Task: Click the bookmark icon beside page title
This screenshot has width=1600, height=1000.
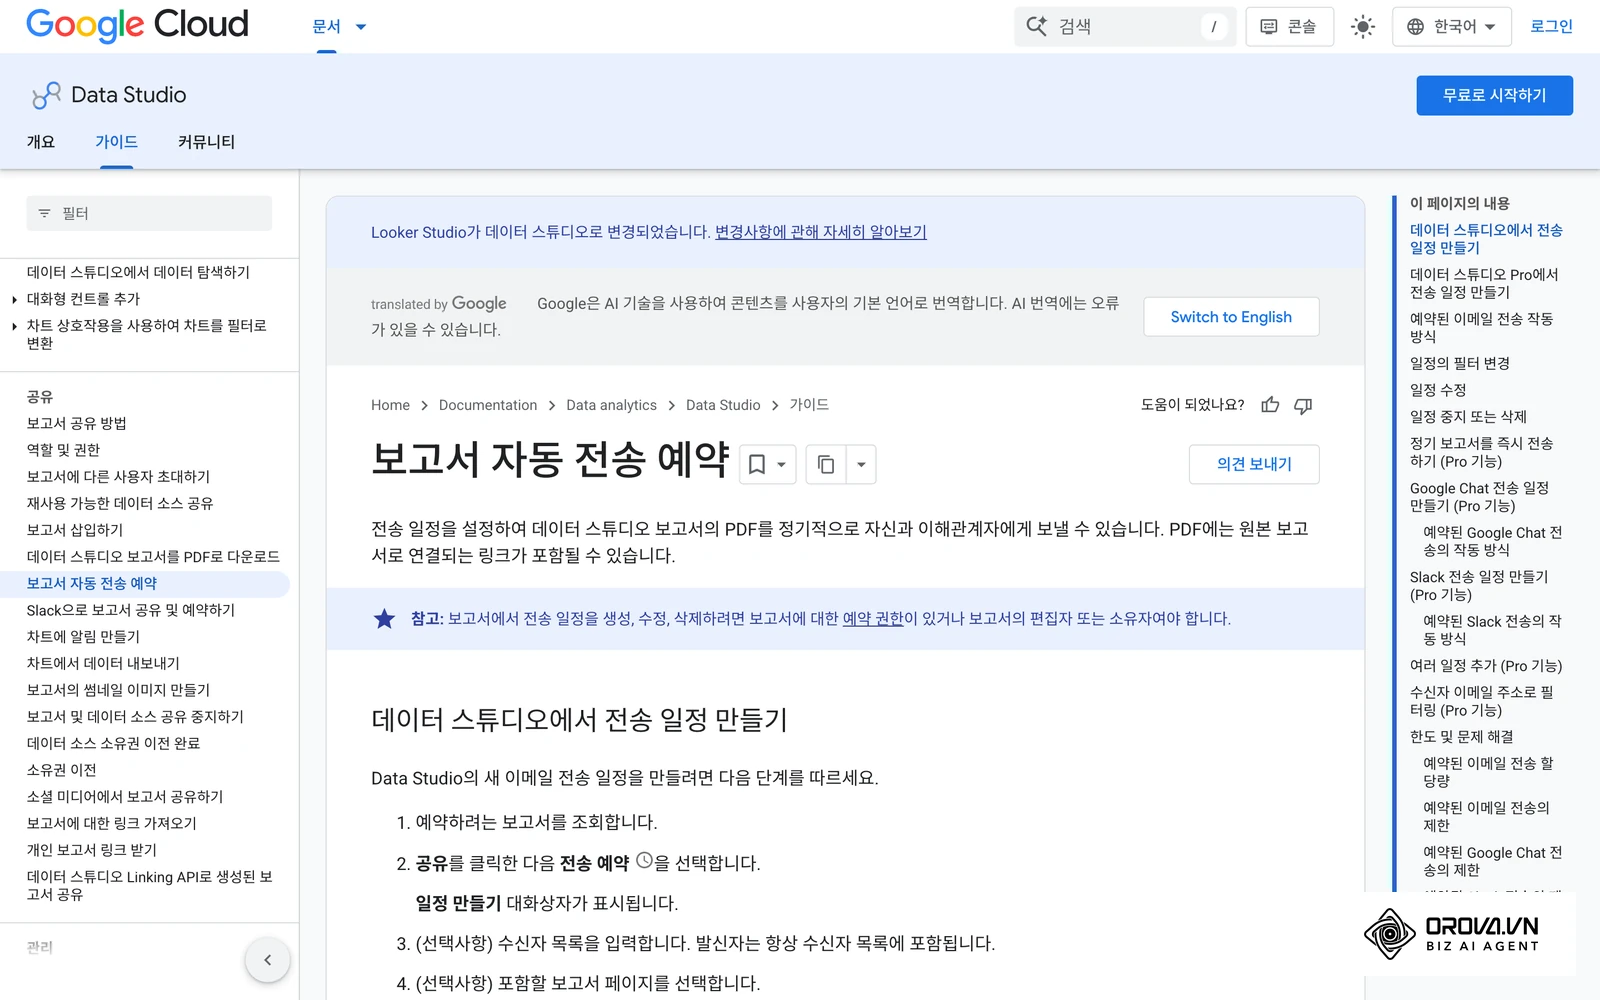Action: (x=757, y=465)
